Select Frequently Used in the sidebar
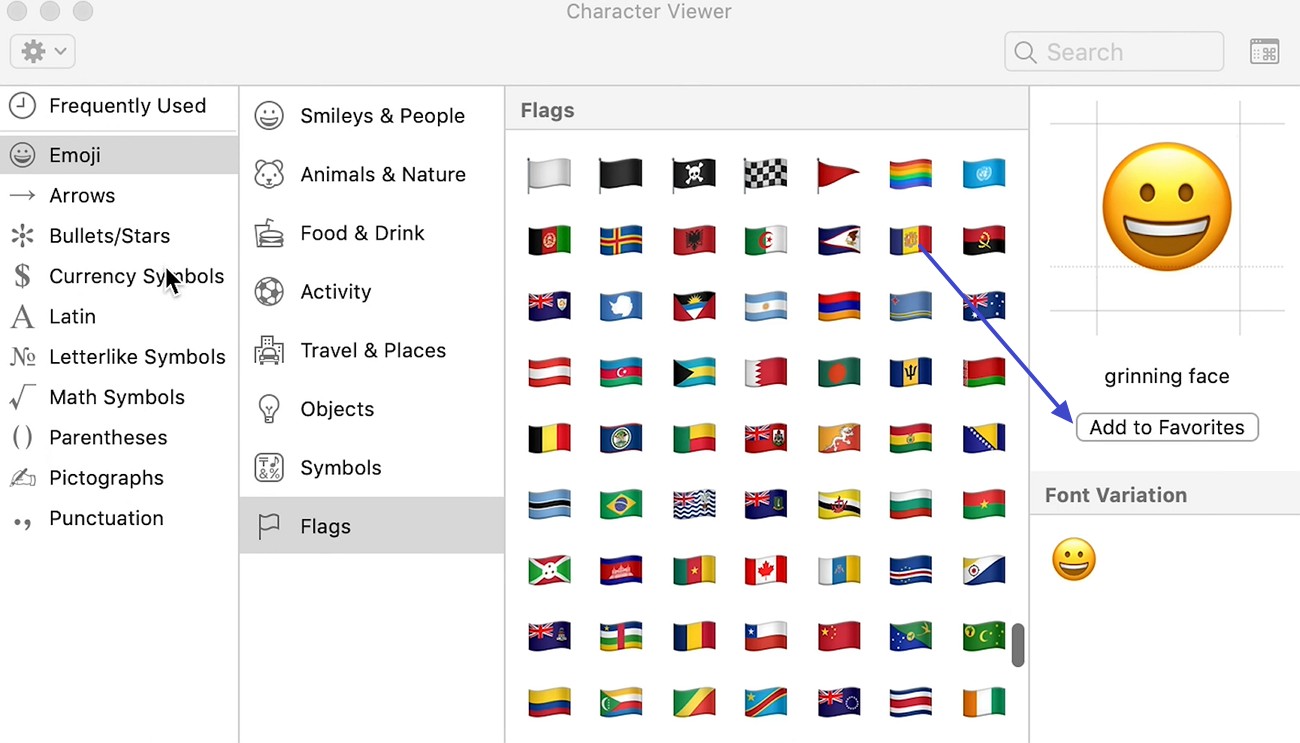The height and width of the screenshot is (743, 1300). 119,106
